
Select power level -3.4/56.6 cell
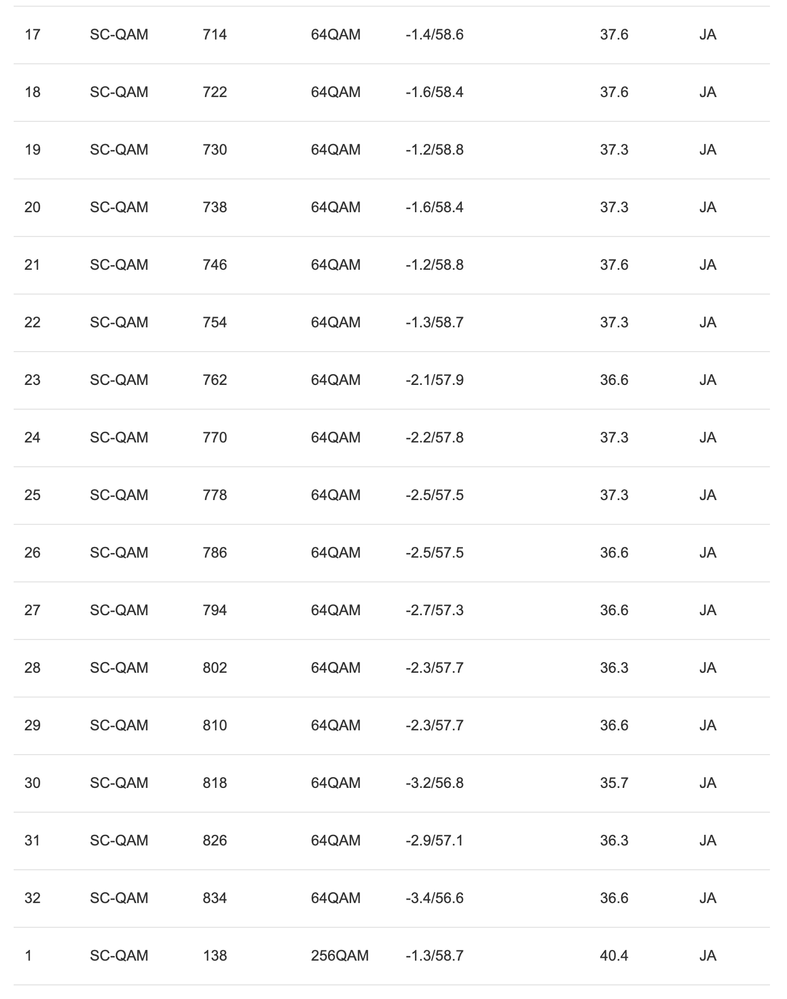tap(434, 898)
